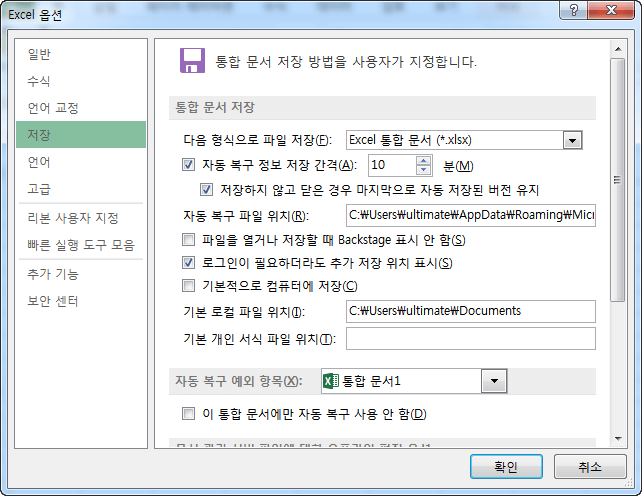
Task: Click the vertical scrollbar thumb
Action: (x=617, y=180)
